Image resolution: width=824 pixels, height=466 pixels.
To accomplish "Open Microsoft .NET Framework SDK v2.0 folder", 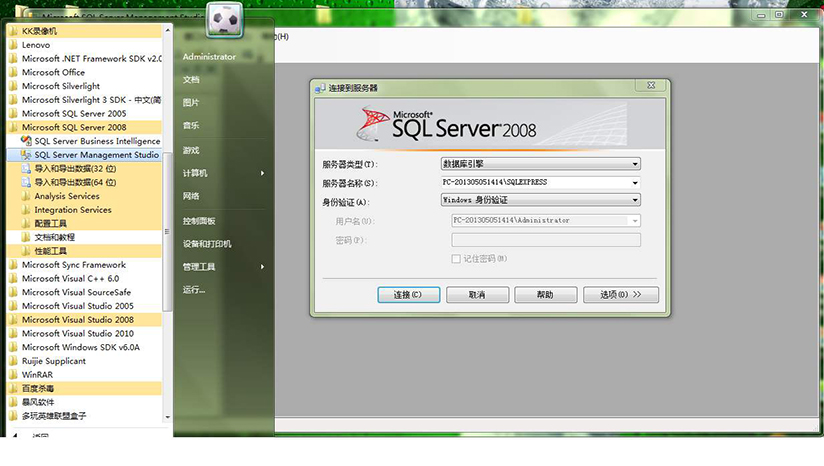I will point(84,58).
